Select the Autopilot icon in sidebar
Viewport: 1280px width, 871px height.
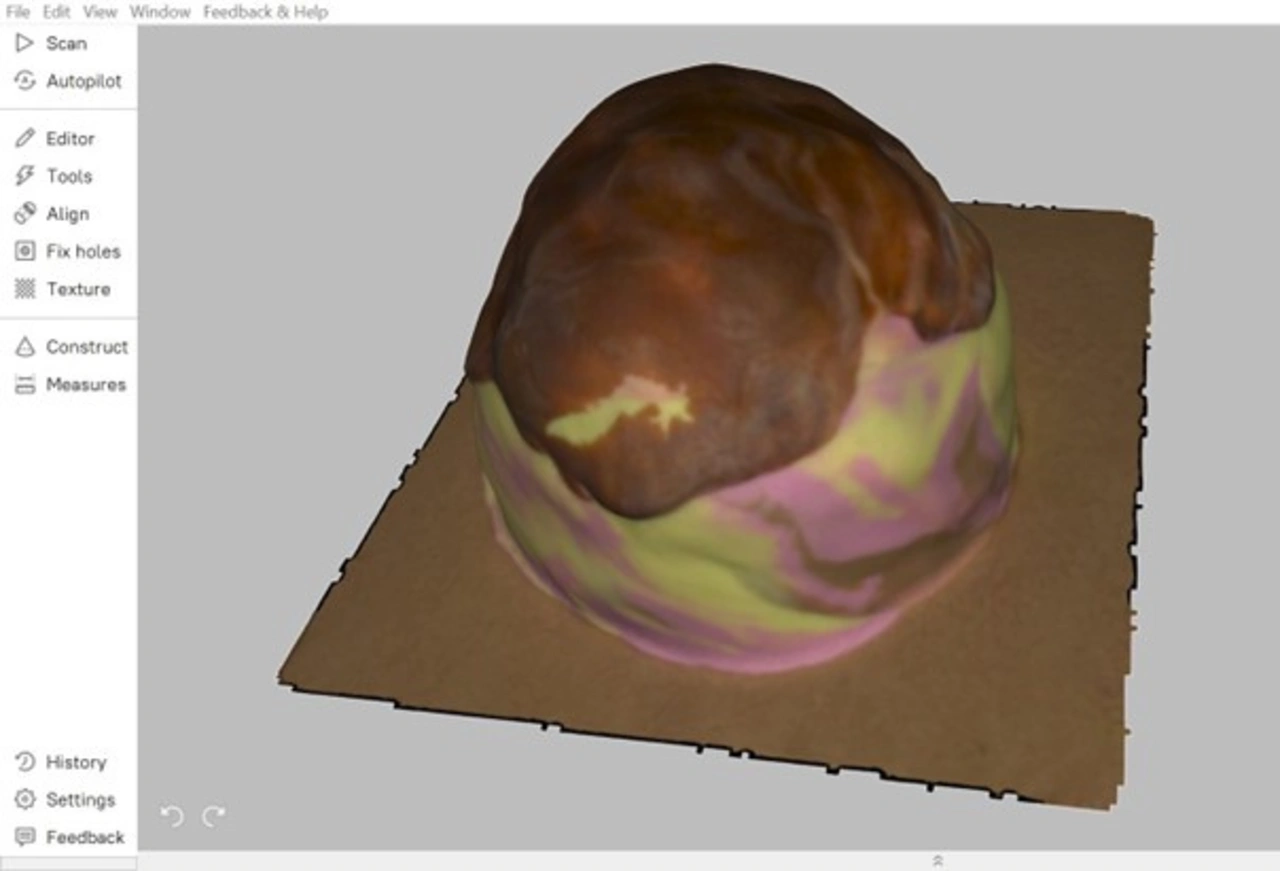[x=25, y=81]
